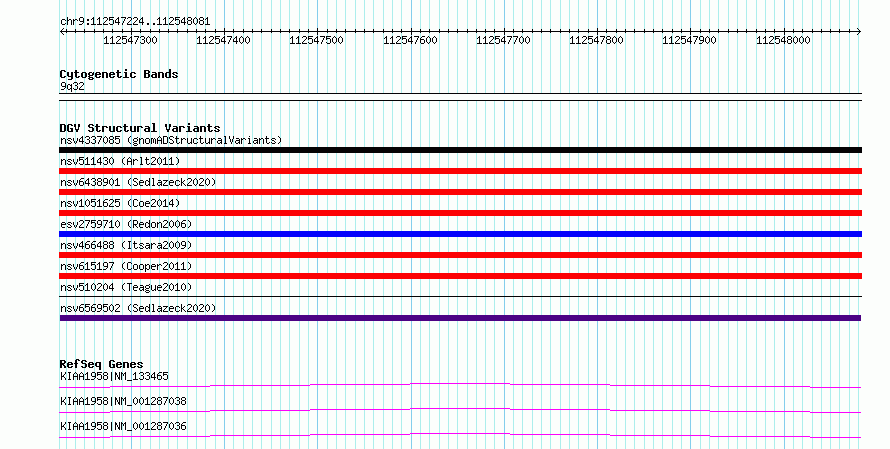Screen dimensions: 890x449
Task: Click the chr9:112547224..112548081 region label
Action: click(135, 22)
